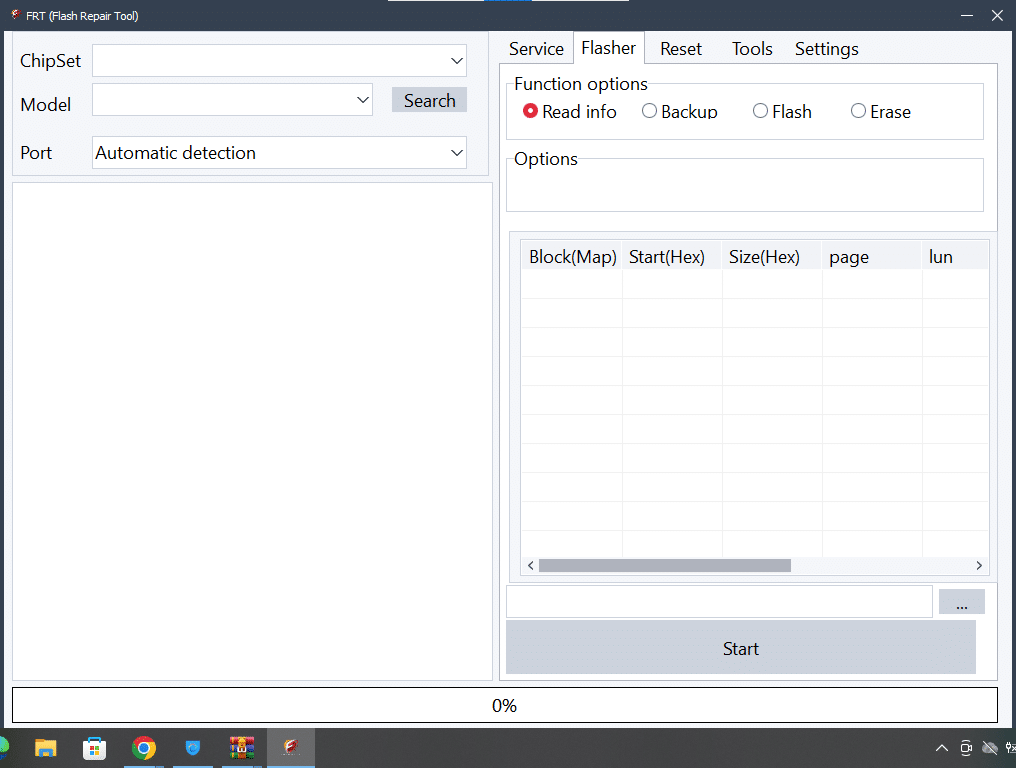Click the horizontal scrollbar under the table
This screenshot has height=768, width=1016.
(664, 566)
